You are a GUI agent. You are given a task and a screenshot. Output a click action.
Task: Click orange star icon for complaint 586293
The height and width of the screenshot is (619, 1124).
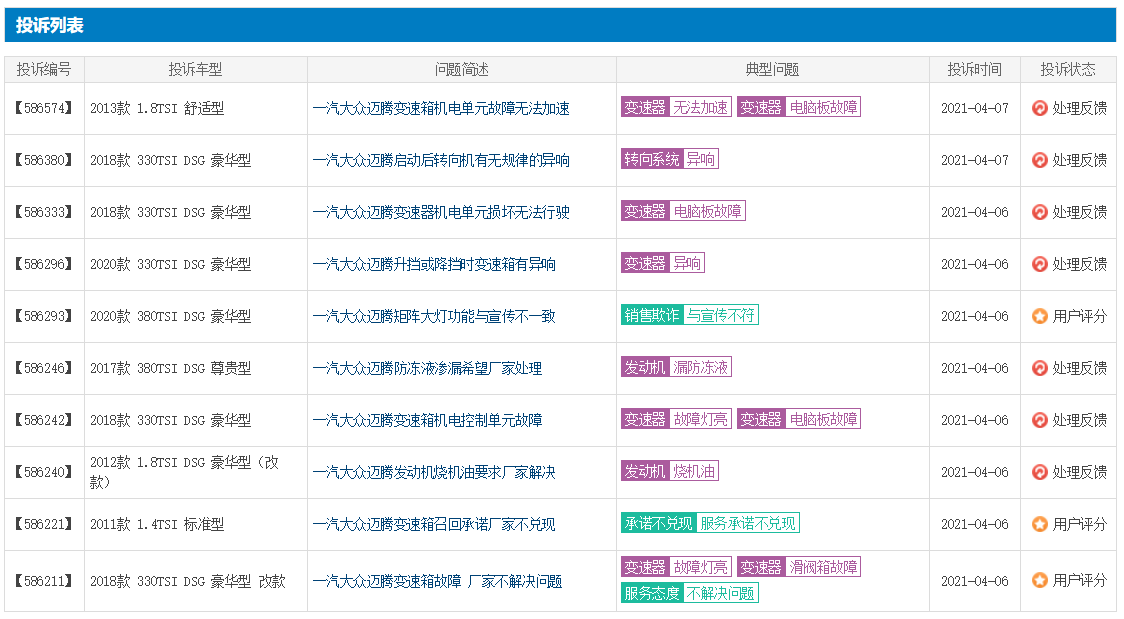pyautogui.click(x=1039, y=316)
